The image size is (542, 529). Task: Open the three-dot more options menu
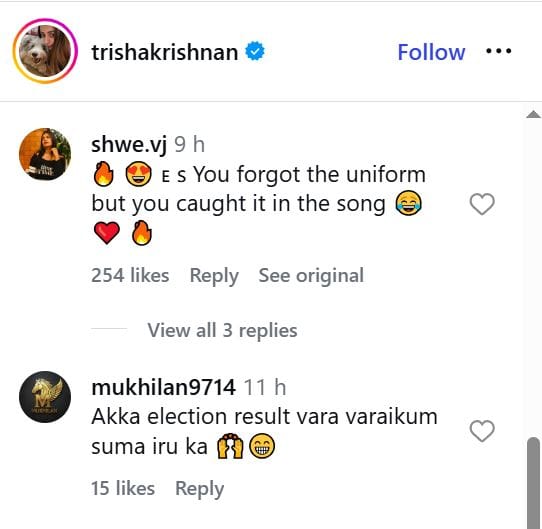[498, 51]
